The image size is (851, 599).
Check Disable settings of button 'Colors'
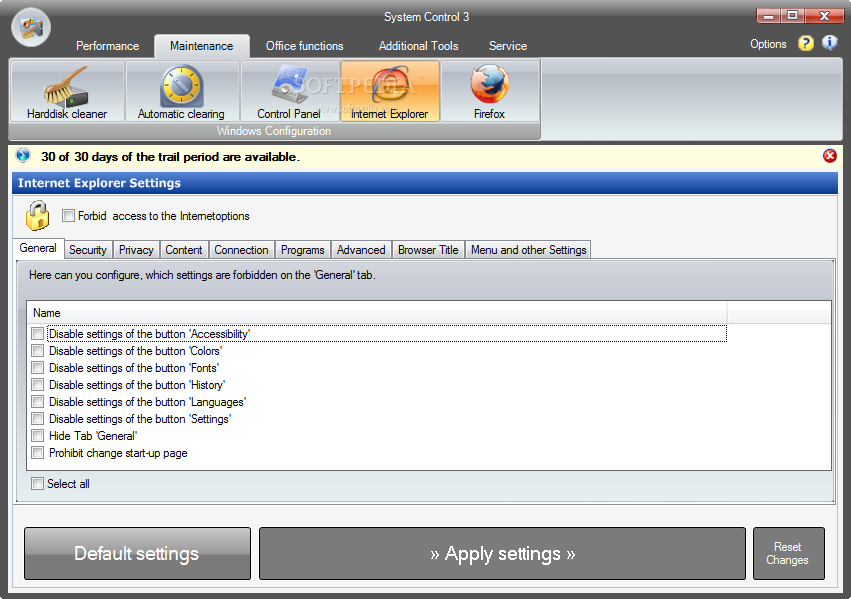click(x=37, y=351)
